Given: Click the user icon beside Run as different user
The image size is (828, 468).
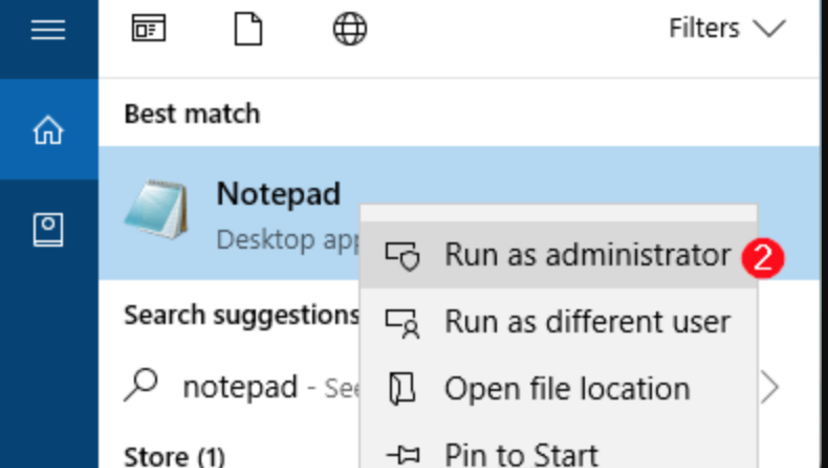Looking at the screenshot, I should click(402, 323).
